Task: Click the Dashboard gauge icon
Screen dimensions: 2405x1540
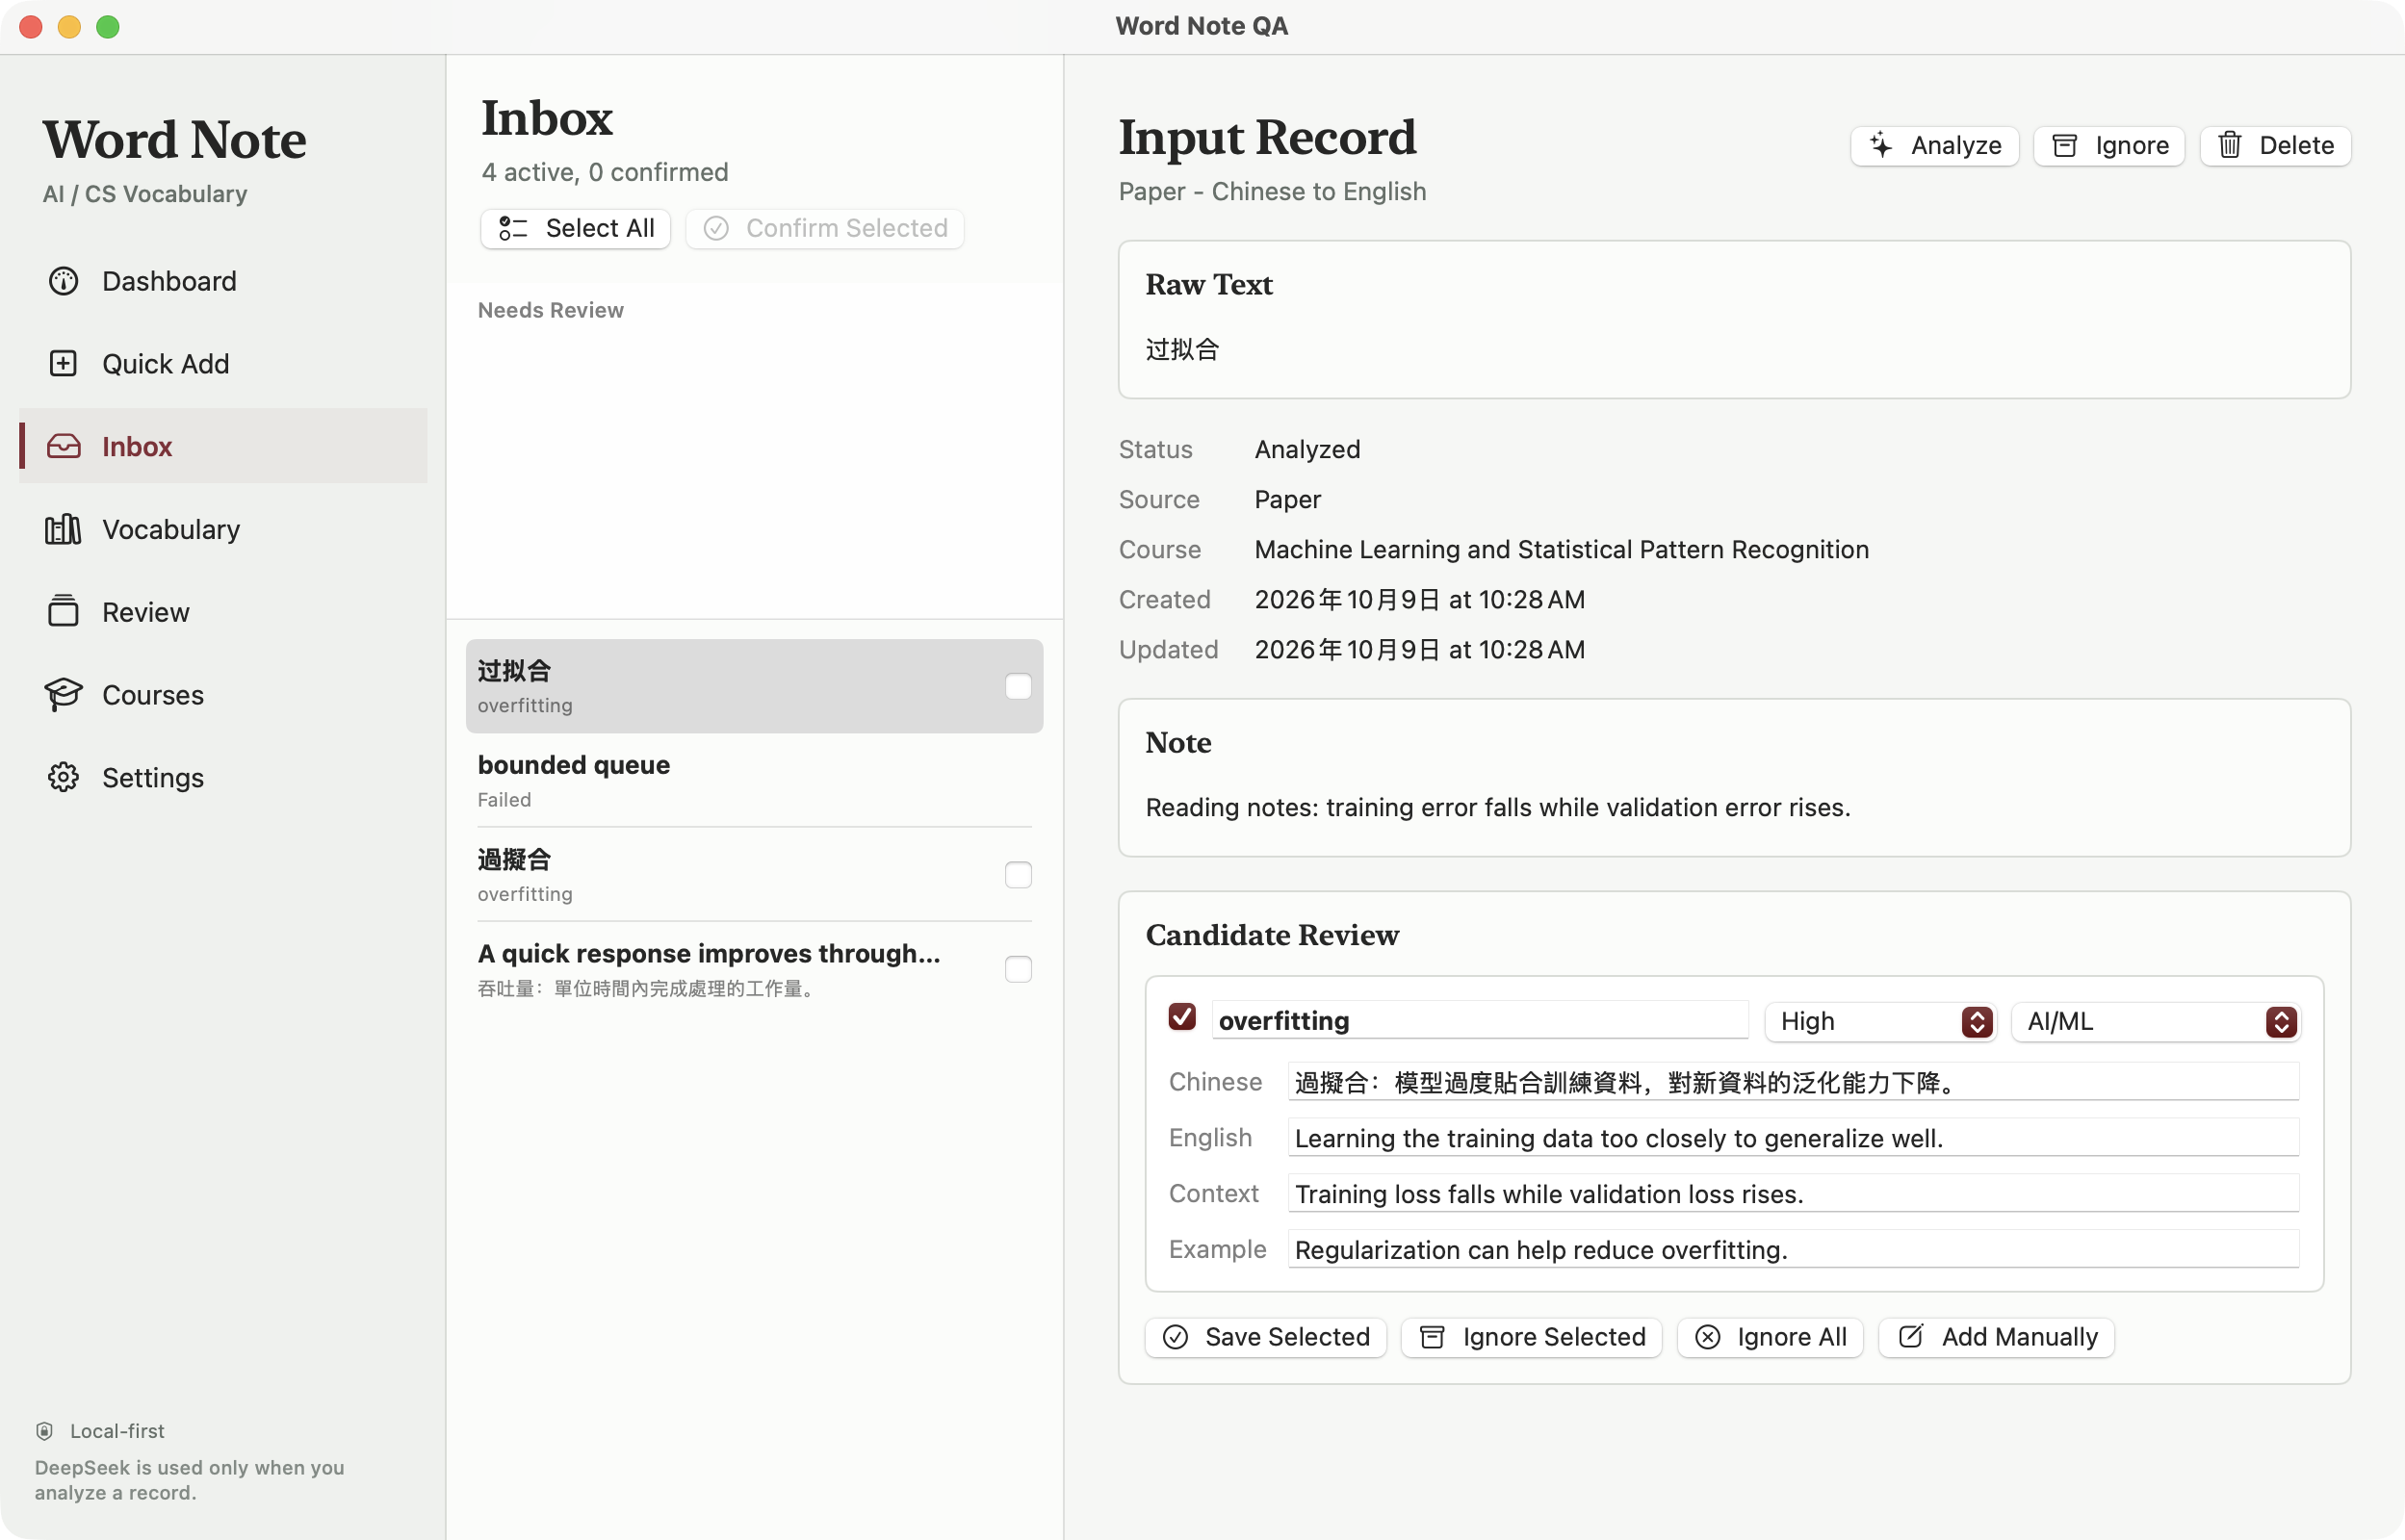Action: (x=63, y=281)
